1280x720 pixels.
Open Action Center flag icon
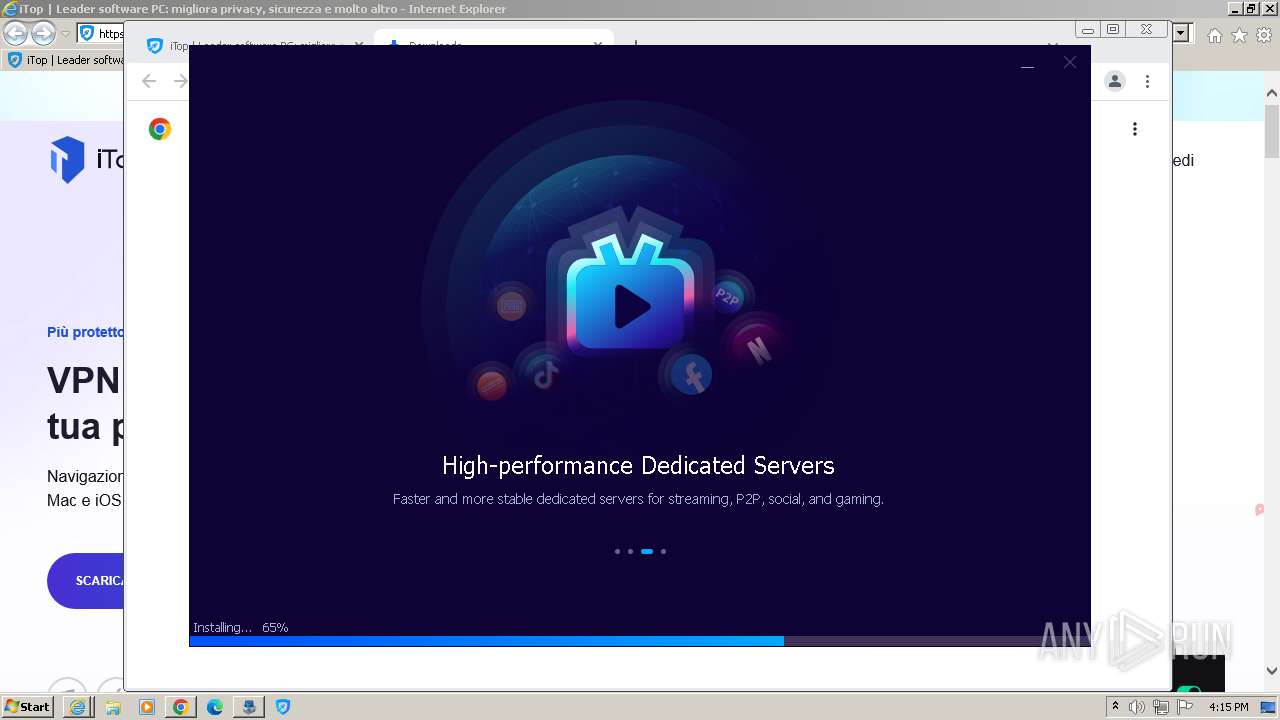point(1185,707)
